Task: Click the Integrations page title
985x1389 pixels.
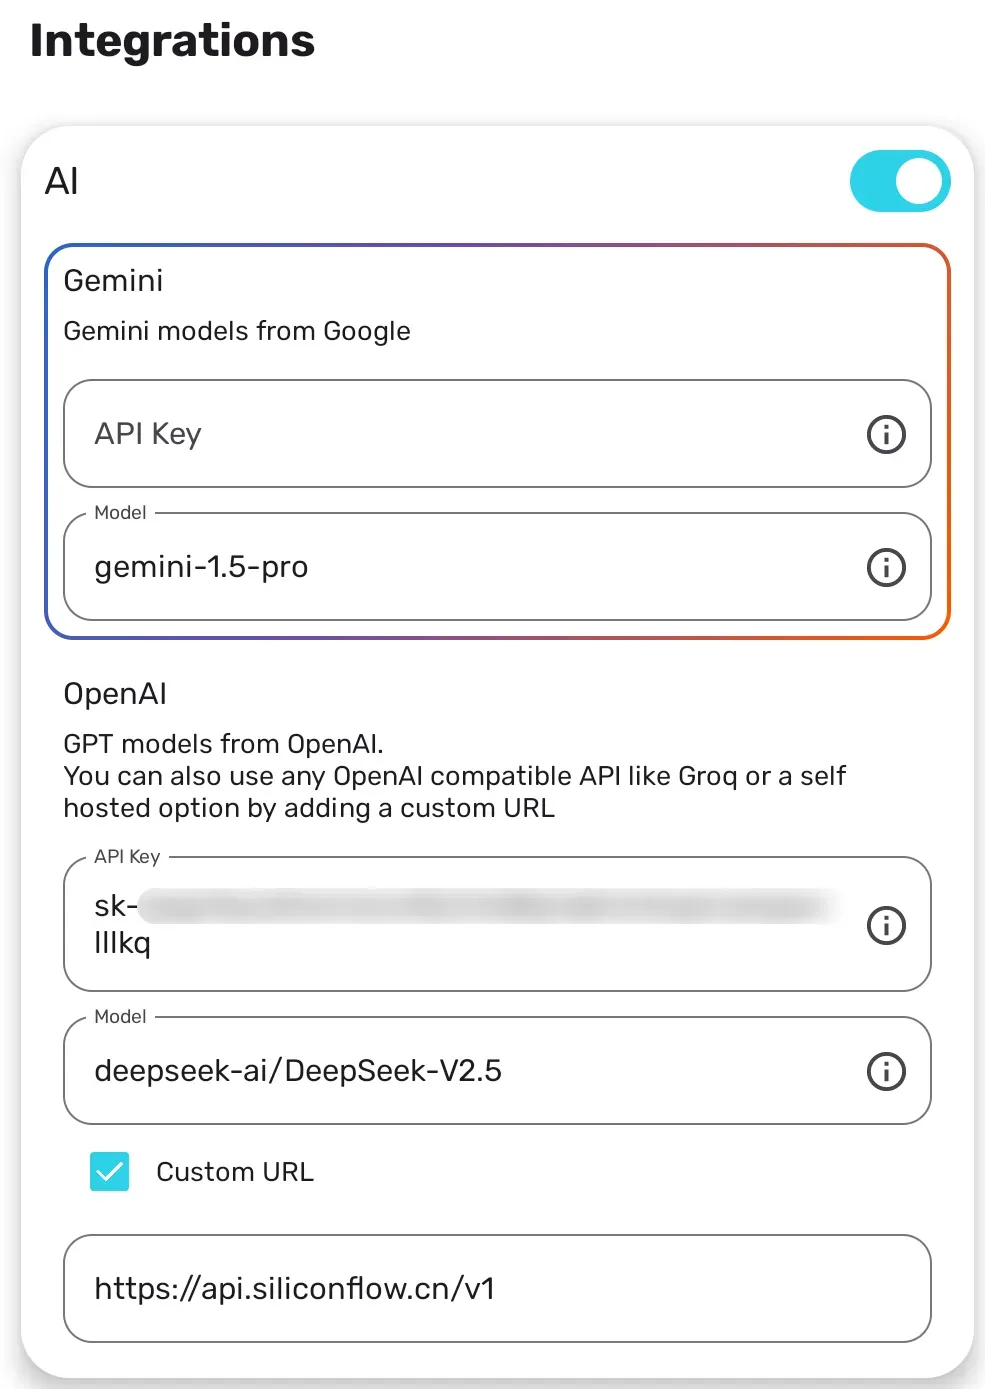Action: [x=172, y=41]
